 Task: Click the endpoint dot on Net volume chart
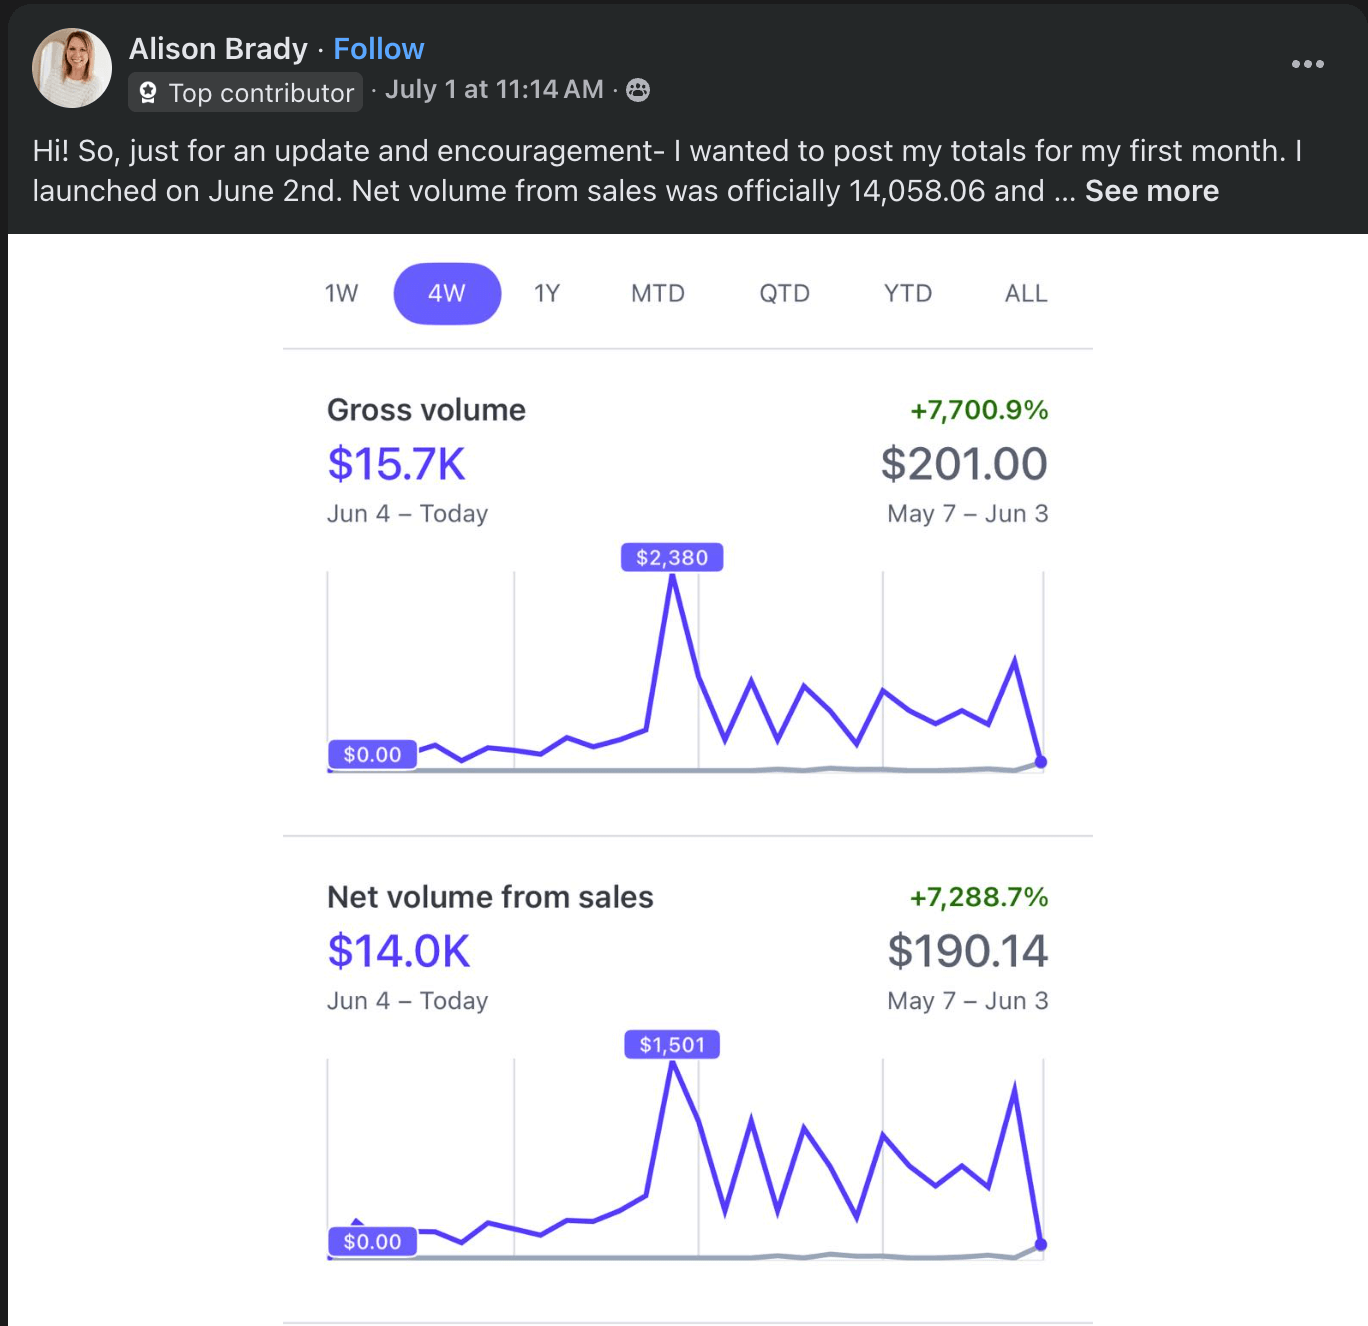(x=1041, y=1245)
